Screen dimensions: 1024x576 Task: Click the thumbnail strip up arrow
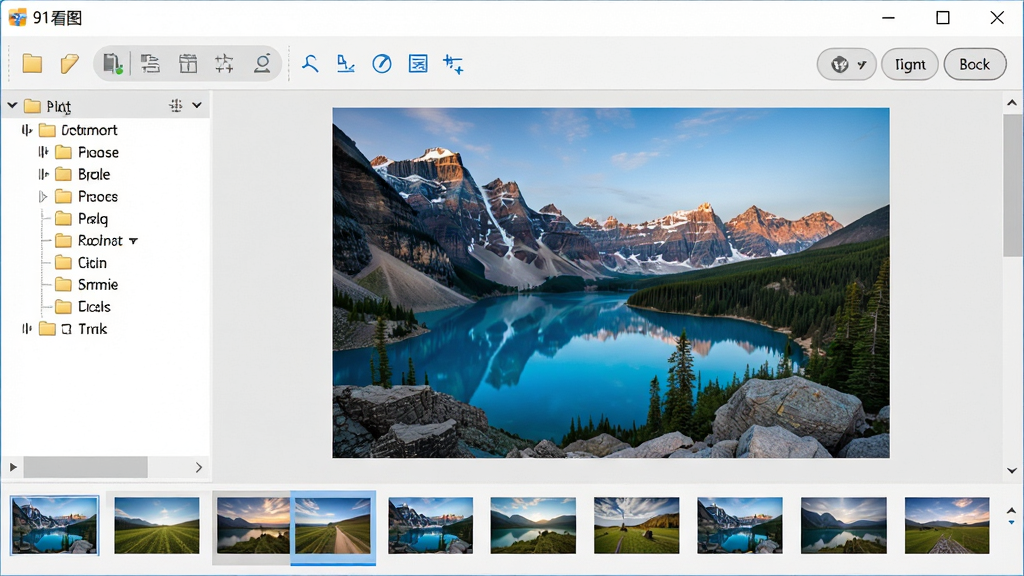[x=1011, y=511]
